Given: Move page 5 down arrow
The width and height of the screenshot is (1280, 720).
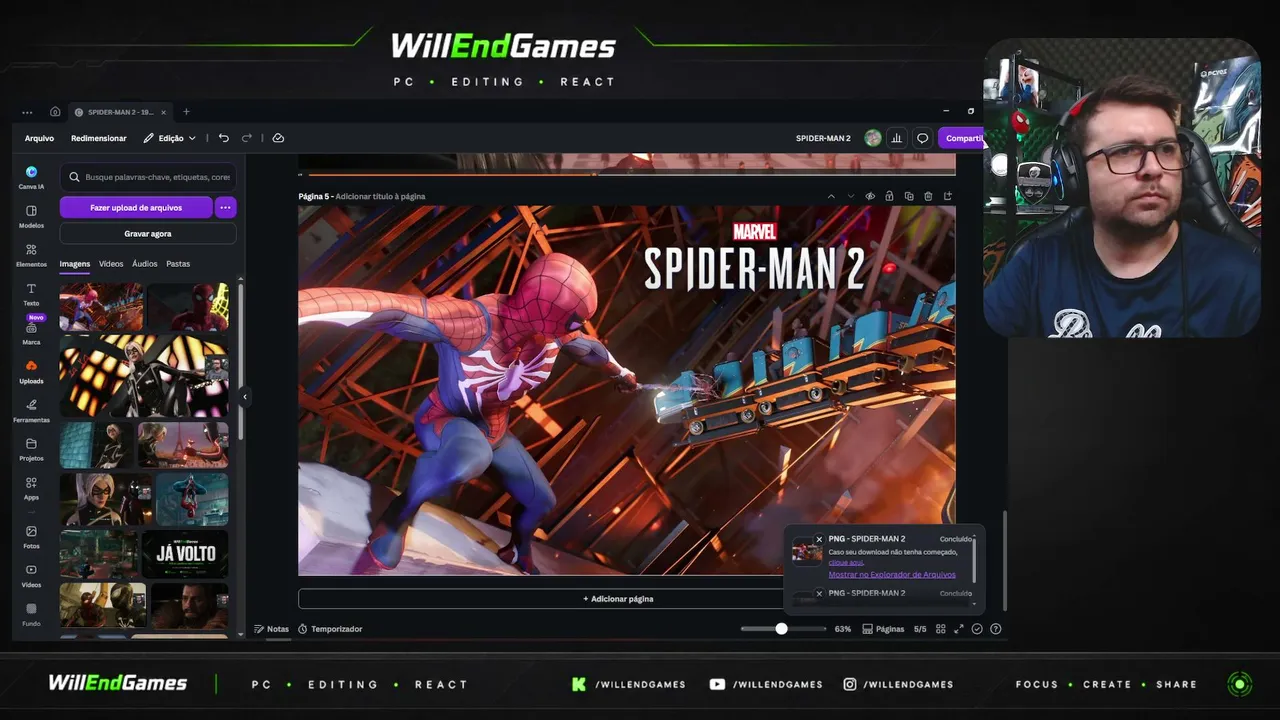Looking at the screenshot, I should point(851,196).
